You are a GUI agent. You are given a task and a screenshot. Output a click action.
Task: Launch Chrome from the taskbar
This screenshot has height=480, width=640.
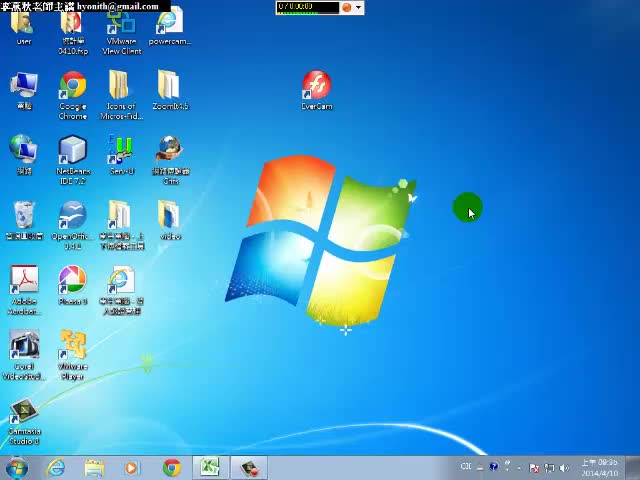172,468
